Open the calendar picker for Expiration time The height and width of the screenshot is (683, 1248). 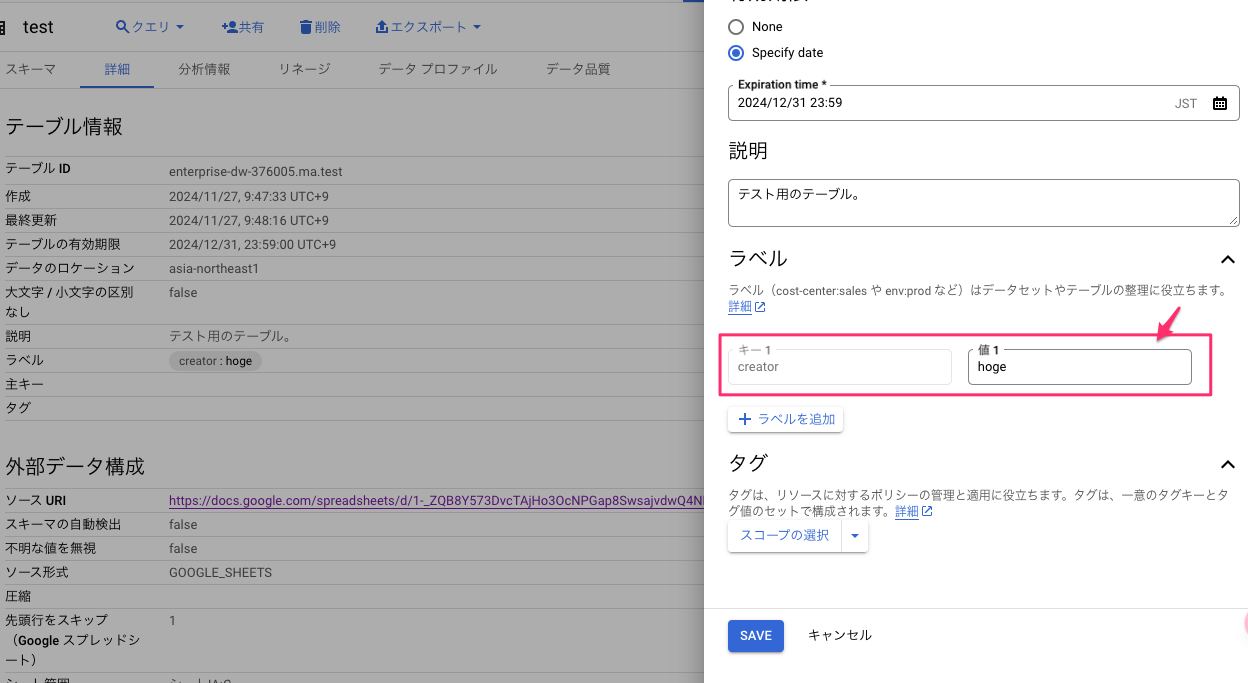click(x=1219, y=103)
